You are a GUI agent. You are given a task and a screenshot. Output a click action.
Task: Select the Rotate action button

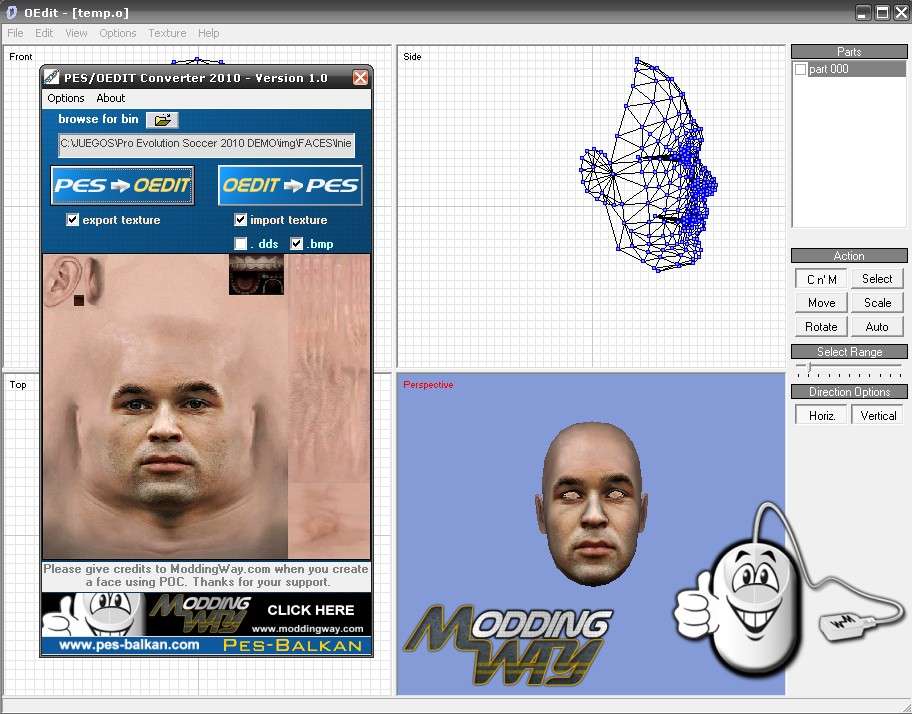[x=821, y=327]
